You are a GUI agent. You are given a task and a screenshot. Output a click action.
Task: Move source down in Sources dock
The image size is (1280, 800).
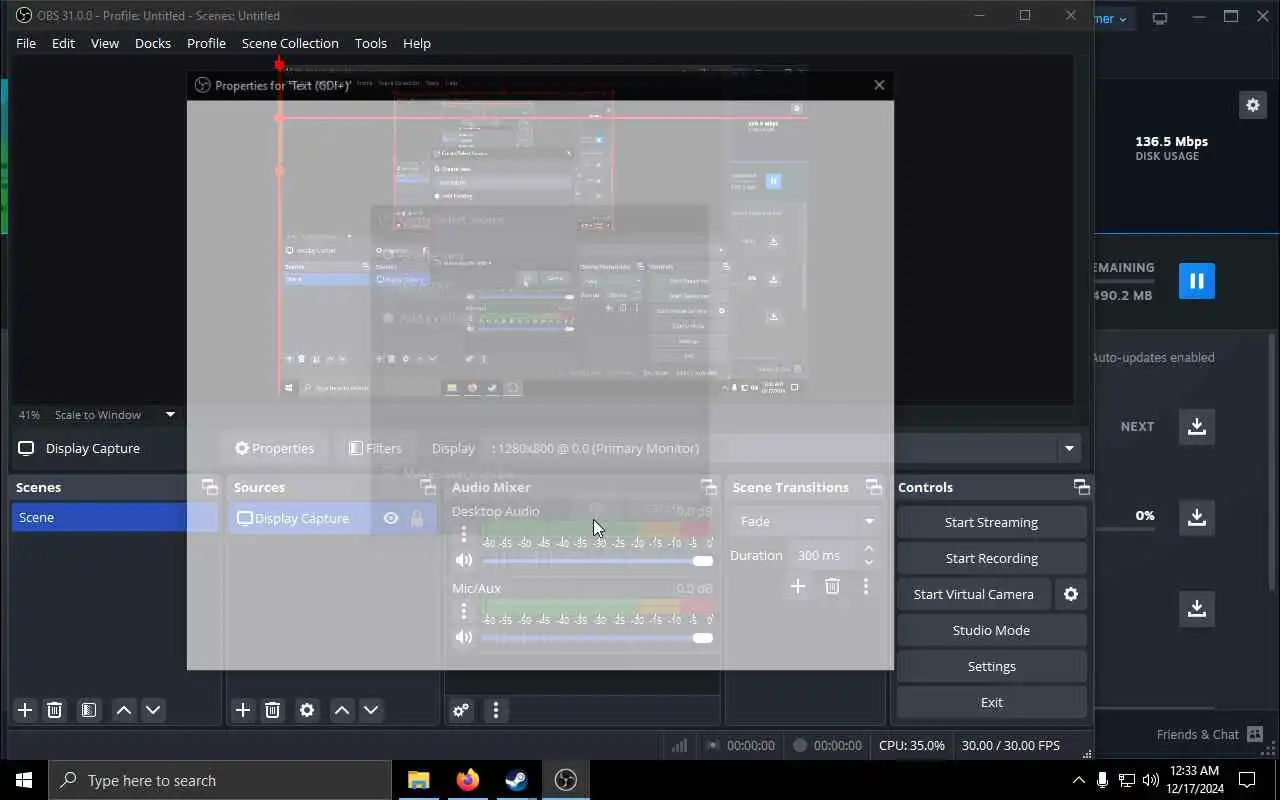point(371,710)
